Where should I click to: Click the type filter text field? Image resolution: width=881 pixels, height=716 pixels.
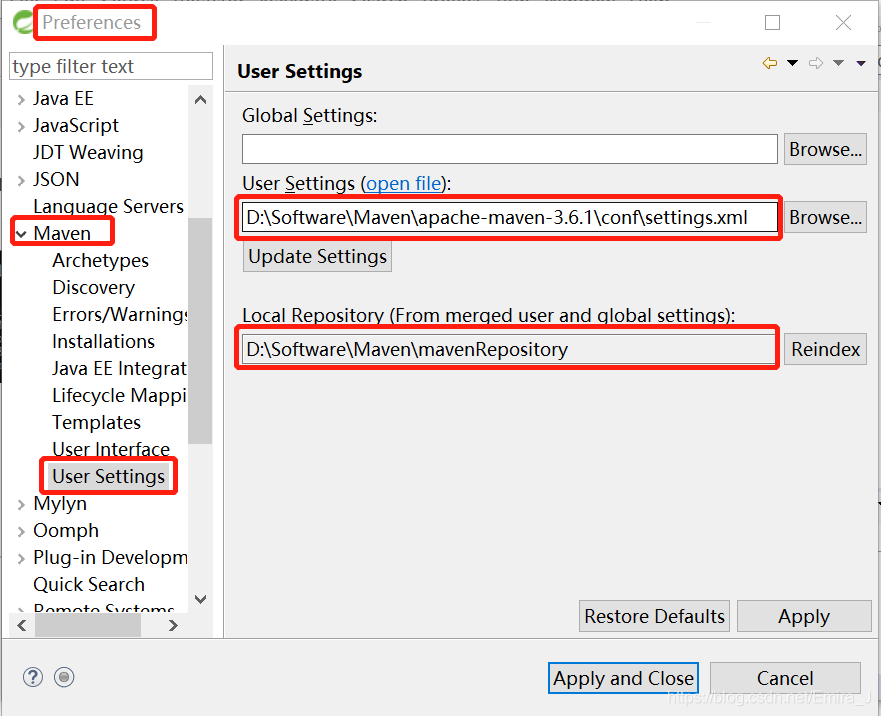tap(111, 66)
